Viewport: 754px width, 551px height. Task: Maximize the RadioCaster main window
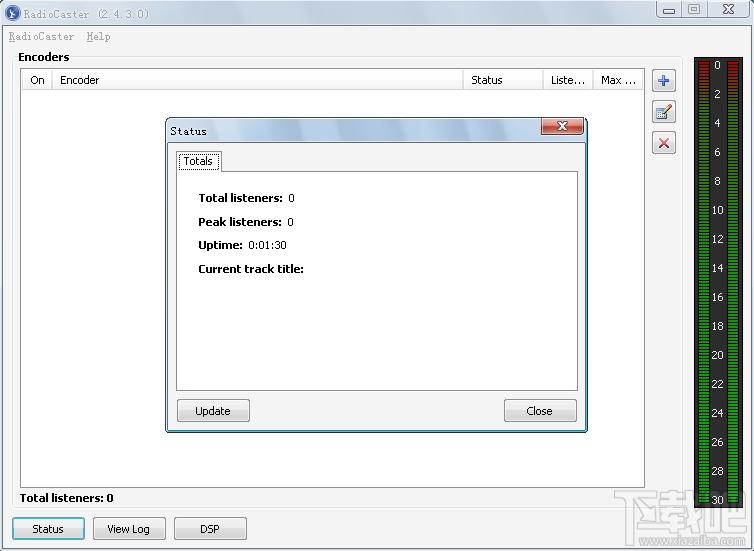pos(693,10)
